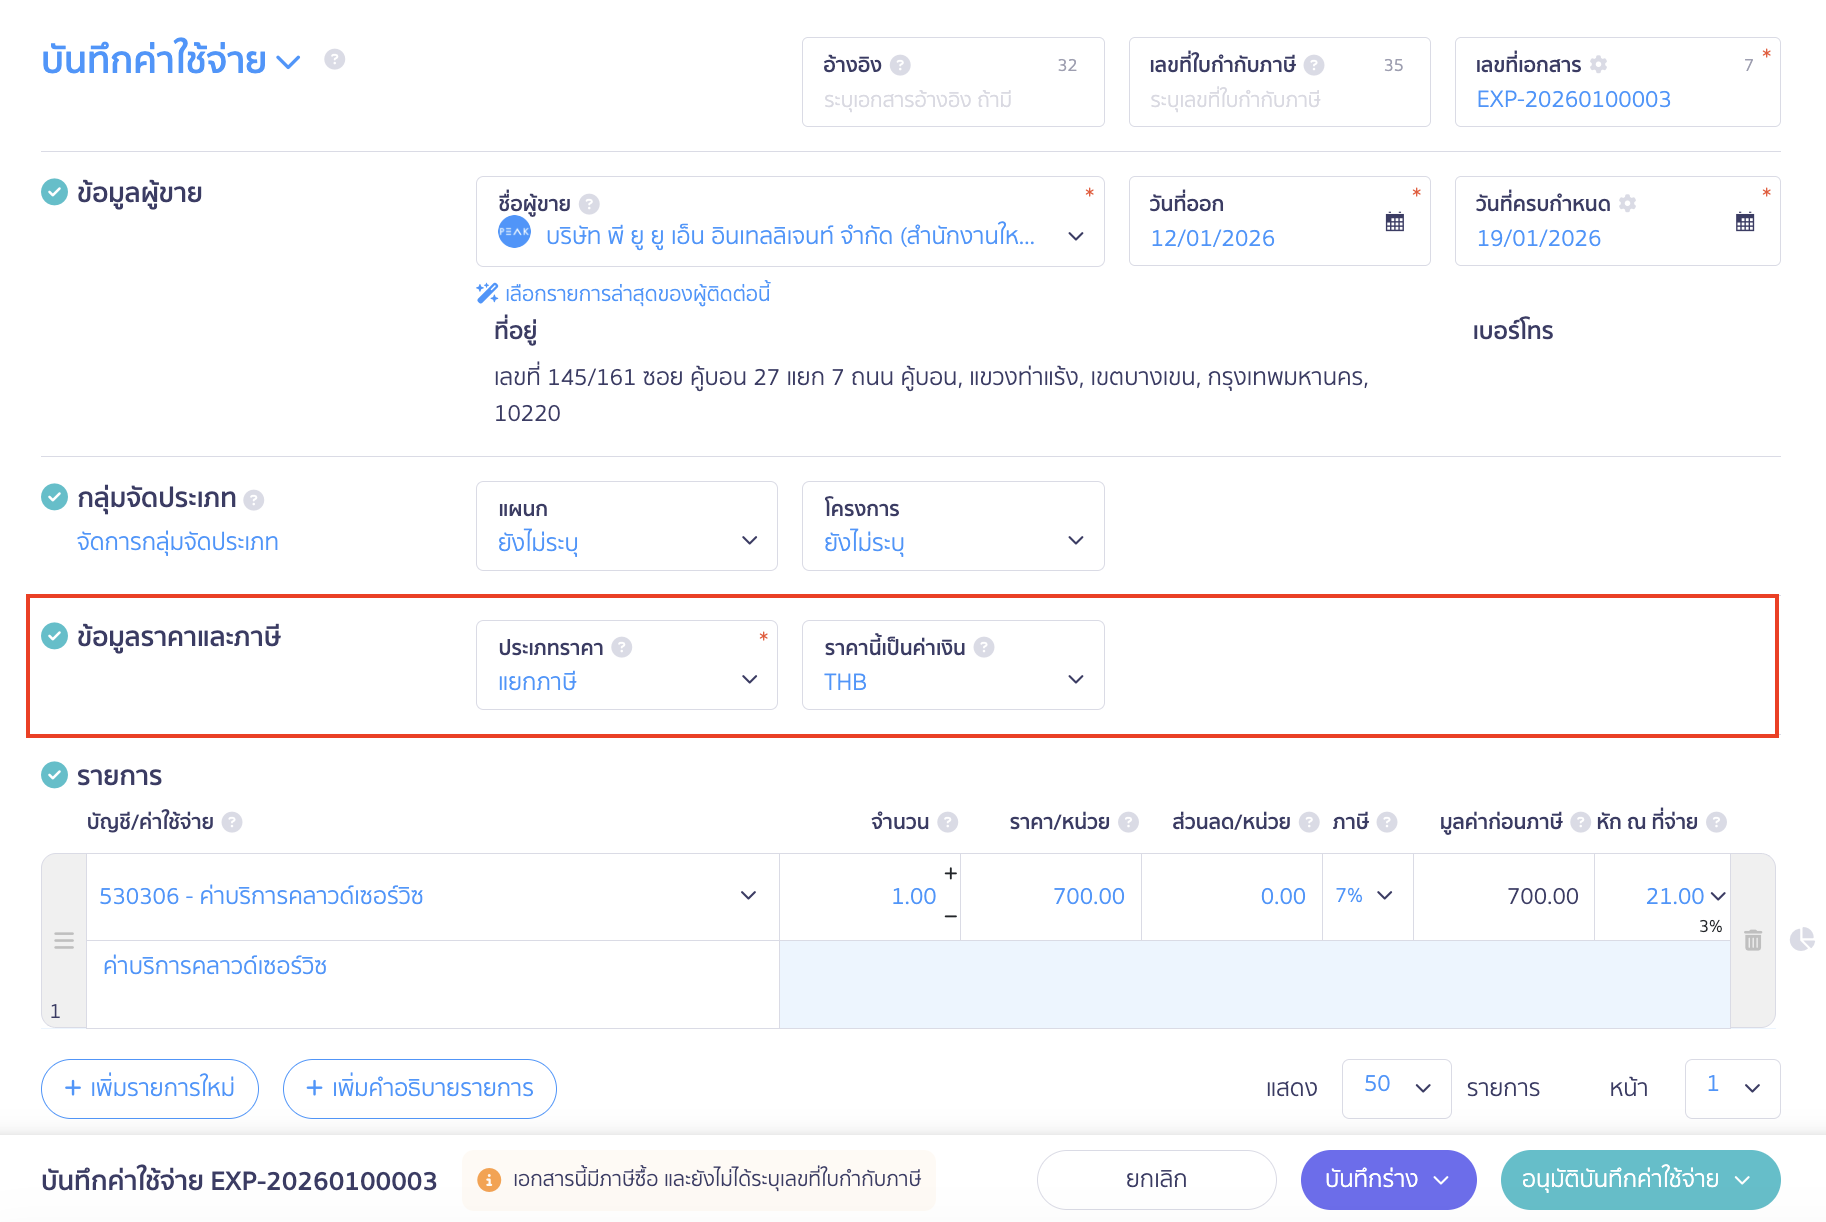1826x1222 pixels.
Task: Open the จัดการกลุ่มจัดประเภท link
Action: 178,542
